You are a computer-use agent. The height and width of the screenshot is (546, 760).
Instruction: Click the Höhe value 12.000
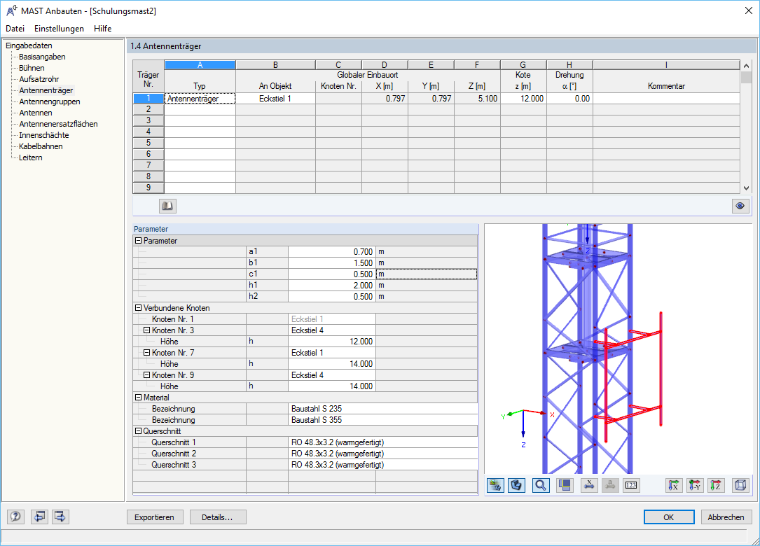(332, 341)
